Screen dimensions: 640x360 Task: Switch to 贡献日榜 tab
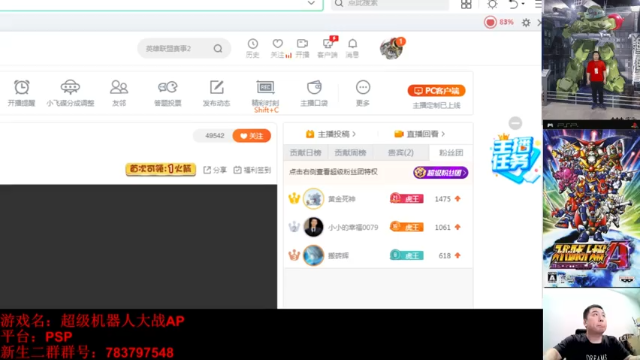point(305,153)
